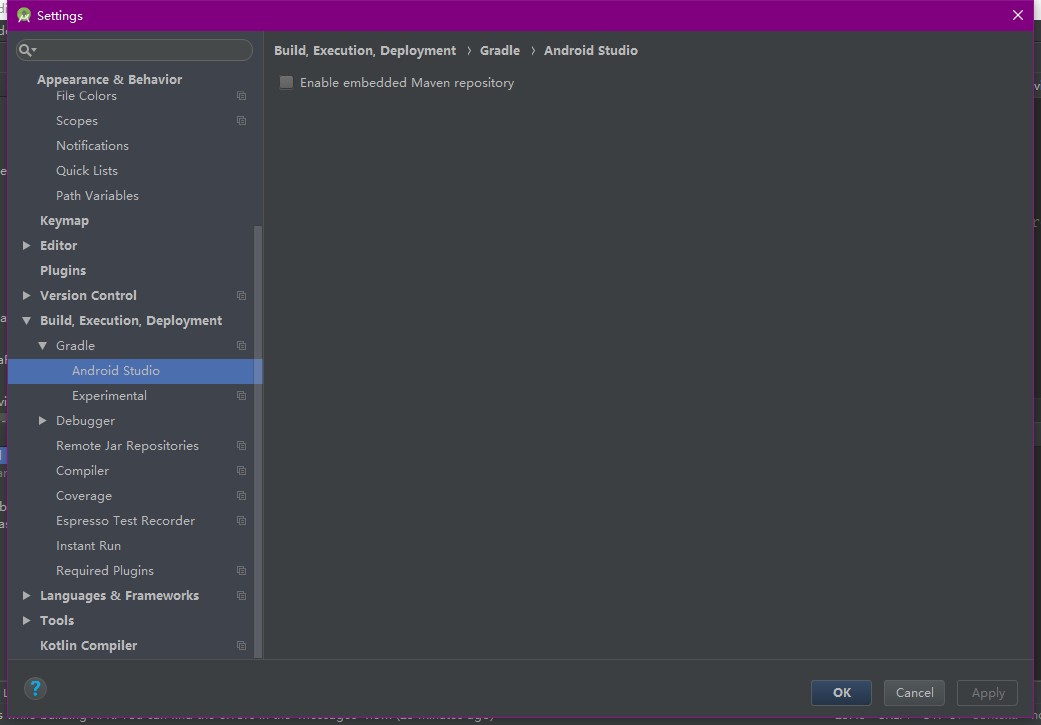Viewport: 1041px width, 725px height.
Task: Expand the Version Control node
Action: (x=27, y=295)
